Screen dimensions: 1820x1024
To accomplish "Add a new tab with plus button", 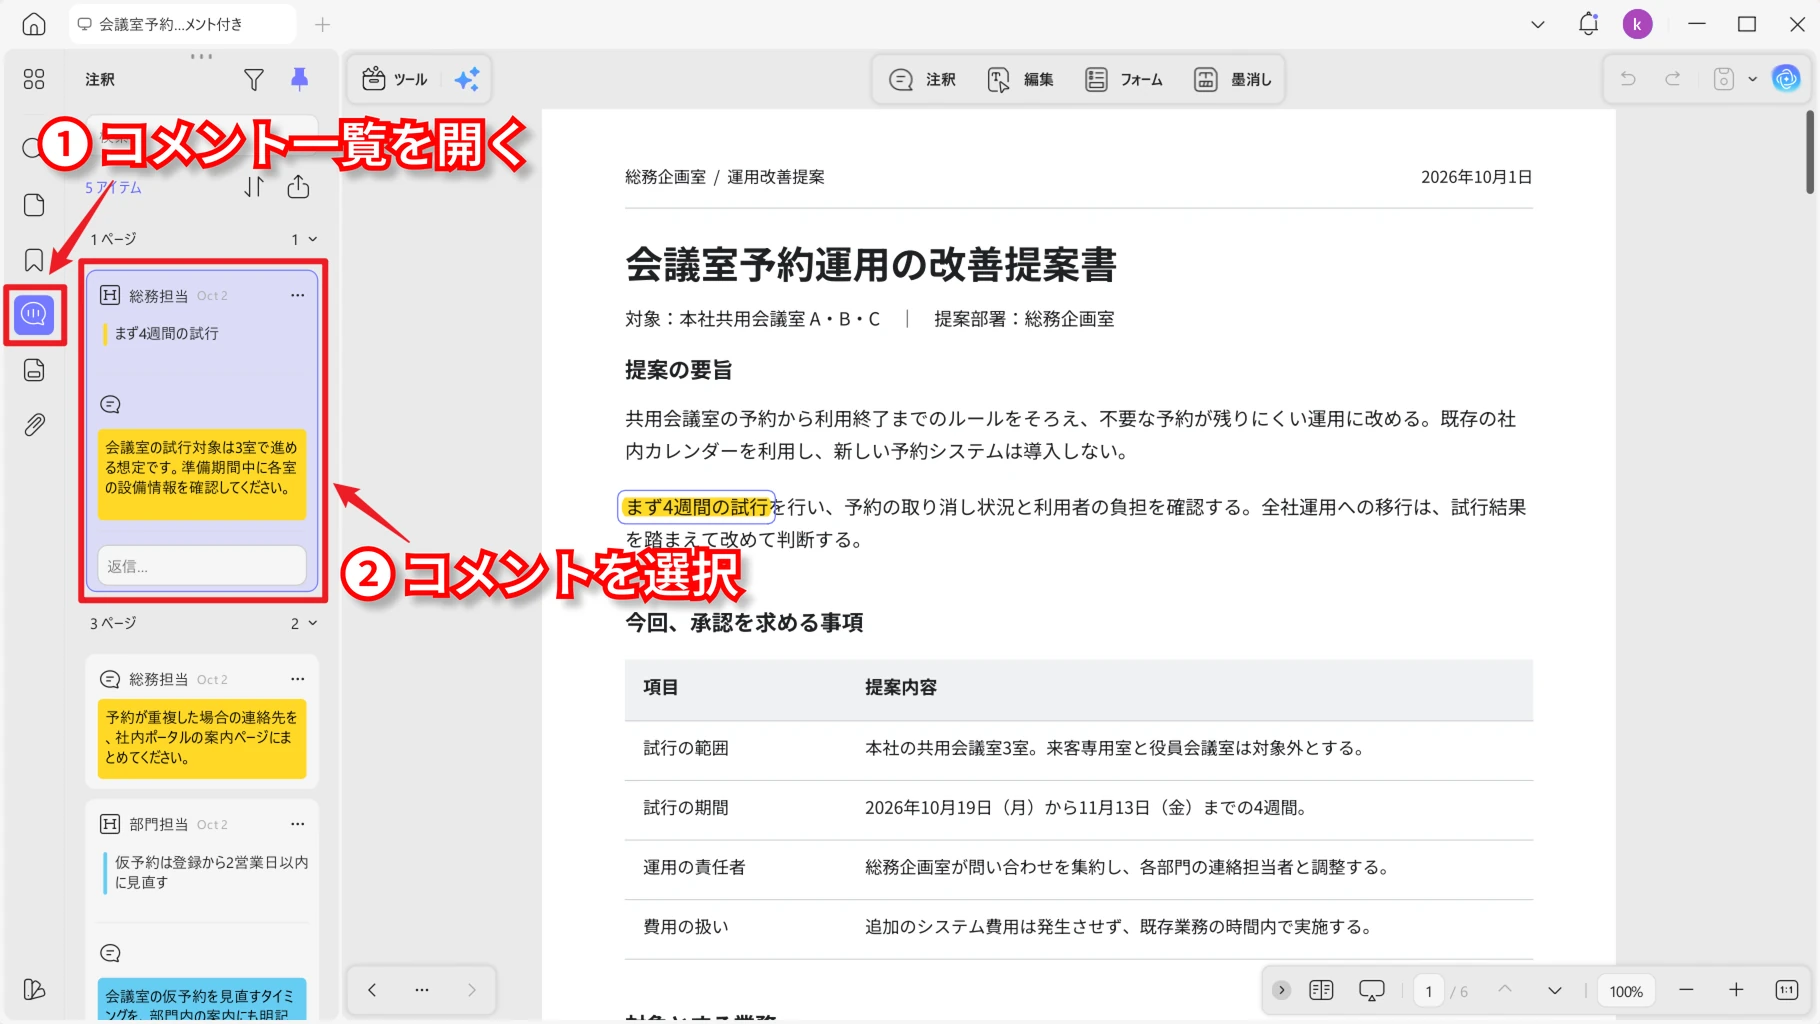I will click(x=322, y=24).
